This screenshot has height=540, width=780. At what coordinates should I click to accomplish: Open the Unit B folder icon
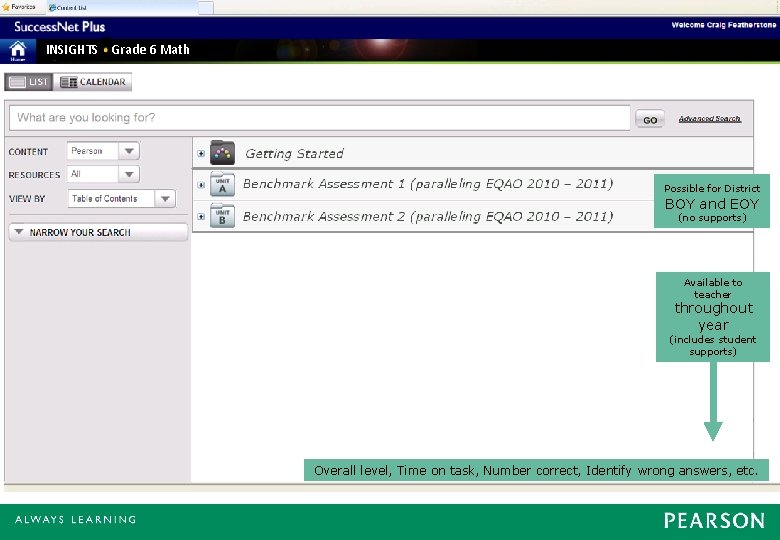[222, 216]
